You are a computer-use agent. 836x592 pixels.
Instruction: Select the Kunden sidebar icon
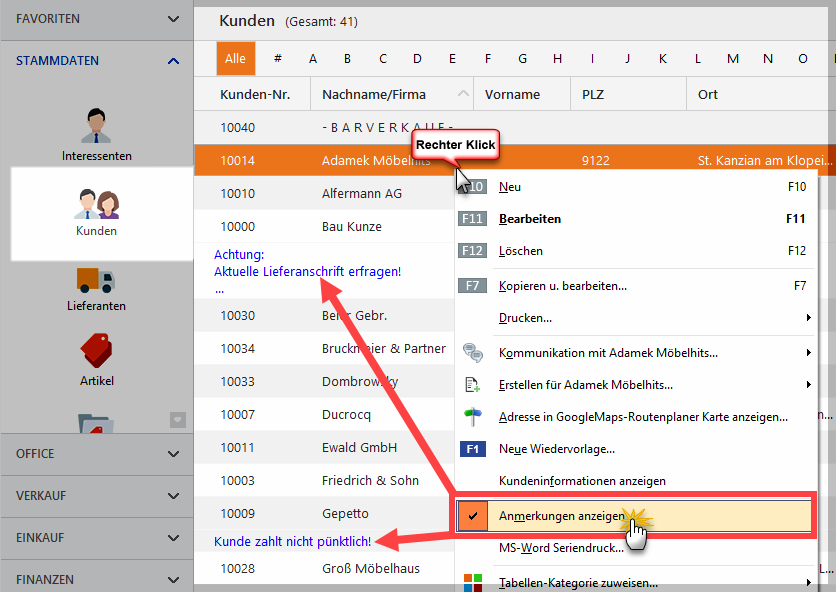click(97, 204)
